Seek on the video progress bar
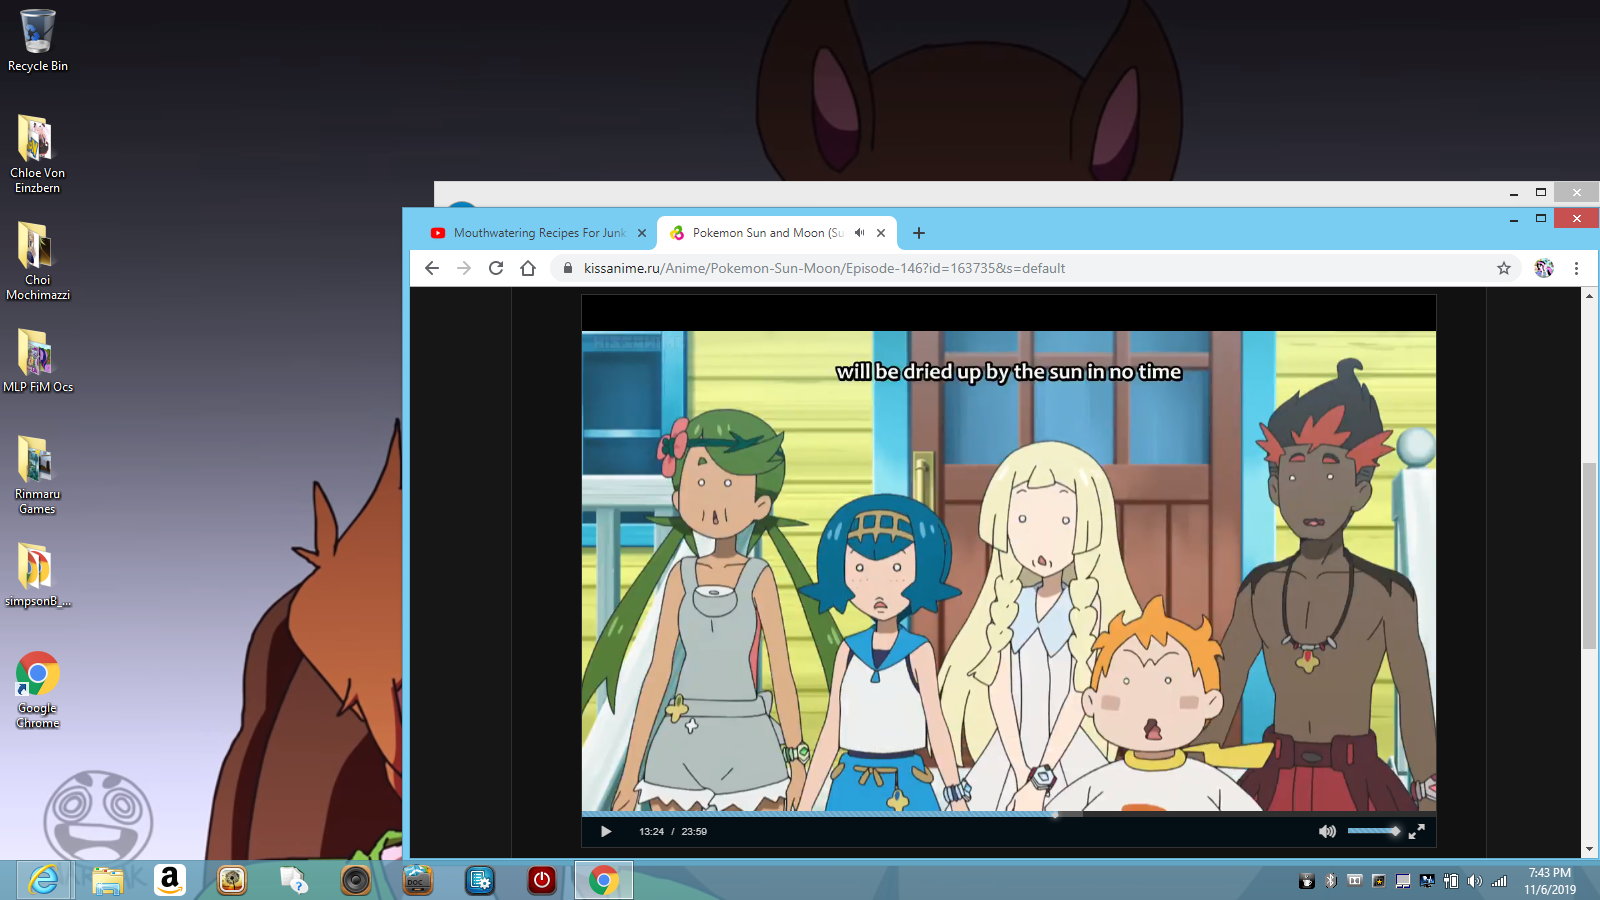The width and height of the screenshot is (1600, 900). pyautogui.click(x=1009, y=814)
